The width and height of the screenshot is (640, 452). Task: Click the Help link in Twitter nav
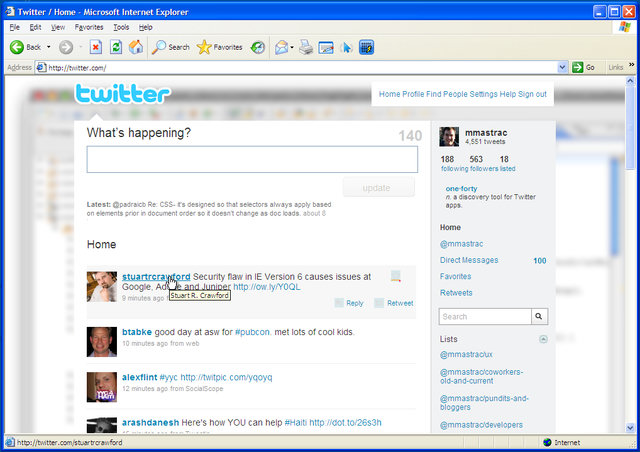tap(508, 94)
